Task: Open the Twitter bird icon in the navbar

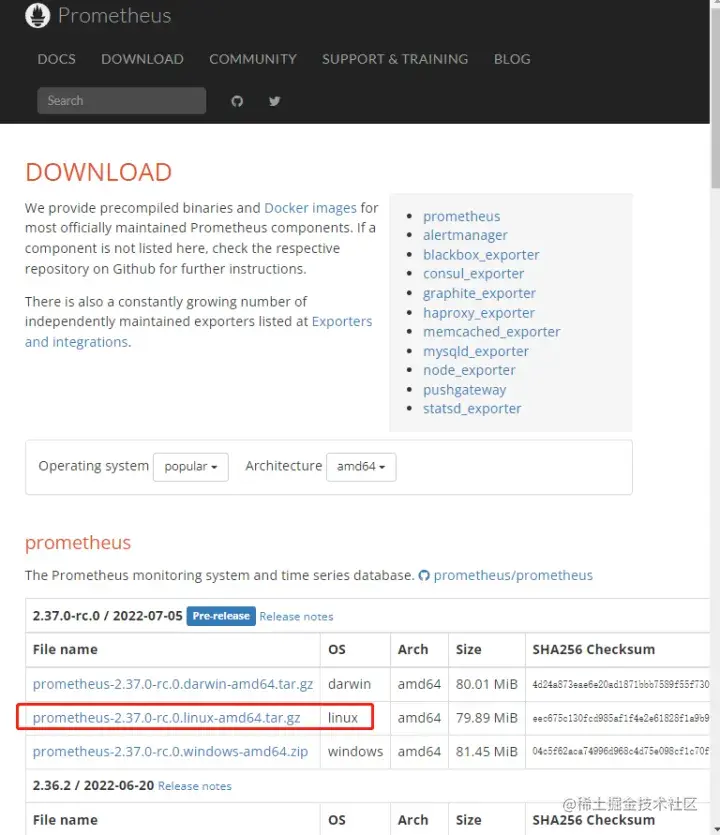Action: [x=274, y=101]
